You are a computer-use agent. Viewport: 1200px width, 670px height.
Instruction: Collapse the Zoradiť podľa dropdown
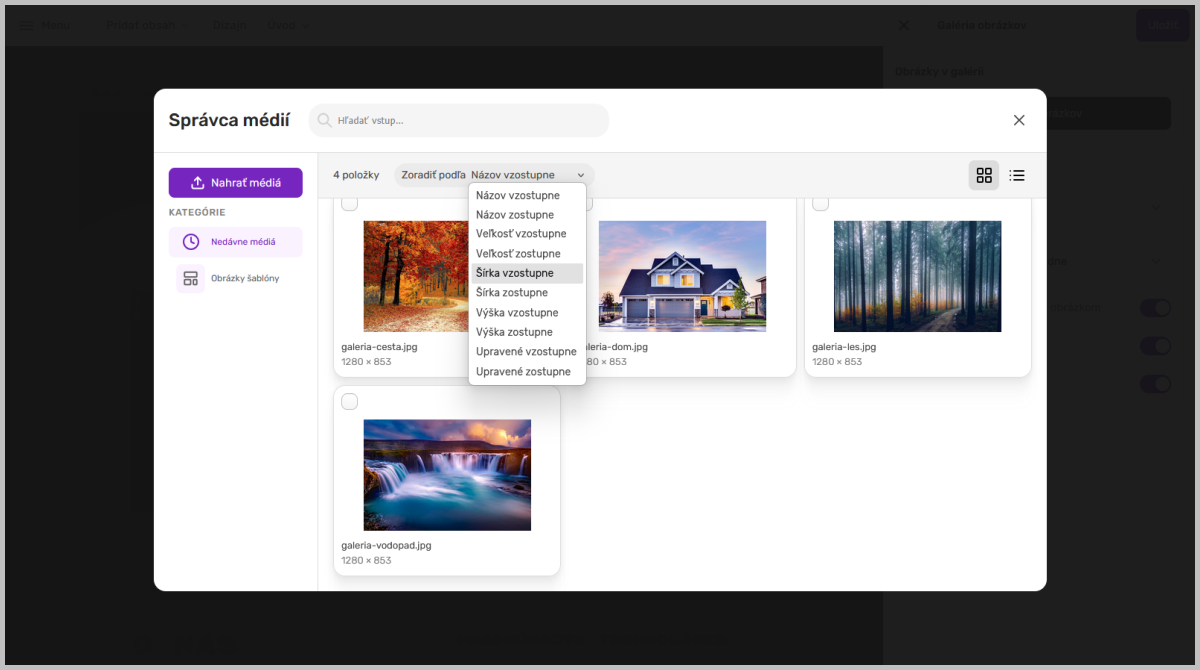[494, 175]
